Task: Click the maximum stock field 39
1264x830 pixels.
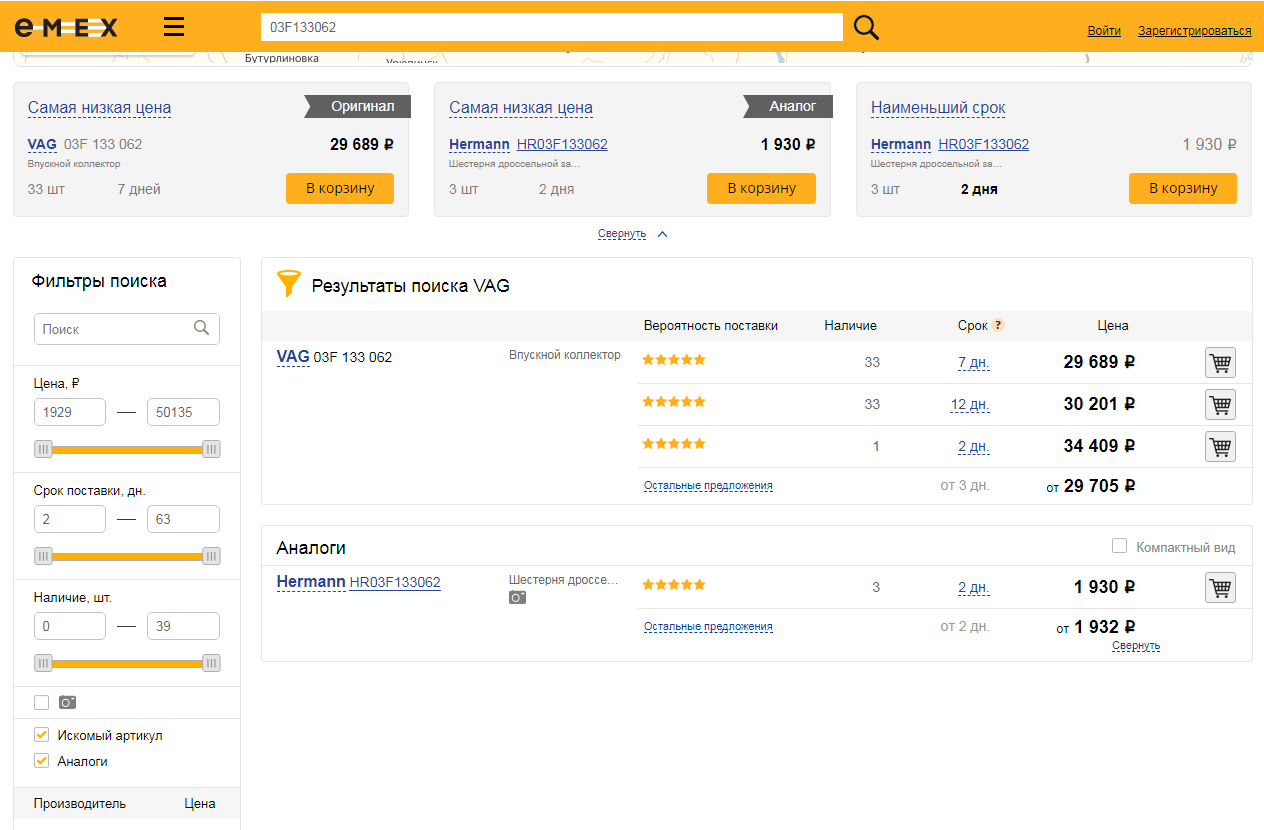Action: [x=183, y=626]
